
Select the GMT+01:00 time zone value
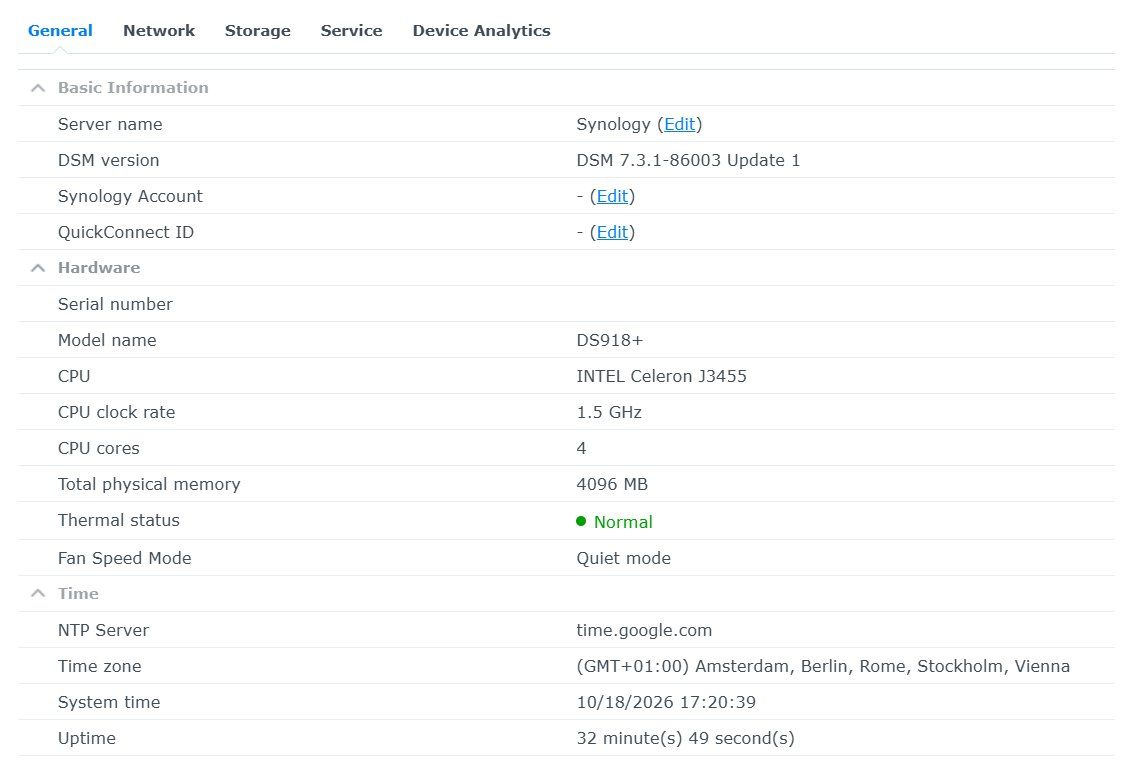(x=823, y=666)
